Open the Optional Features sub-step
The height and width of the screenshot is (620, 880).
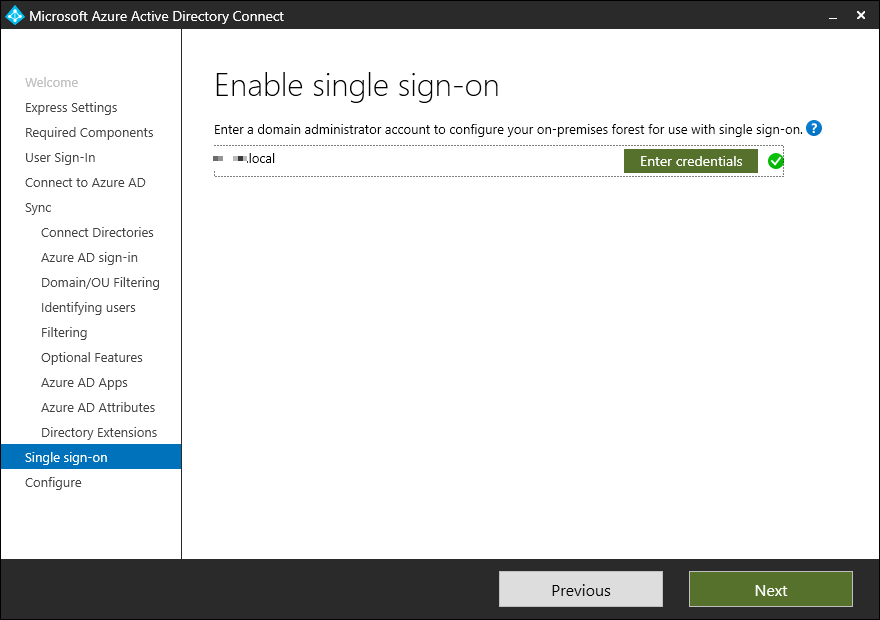[x=91, y=358]
